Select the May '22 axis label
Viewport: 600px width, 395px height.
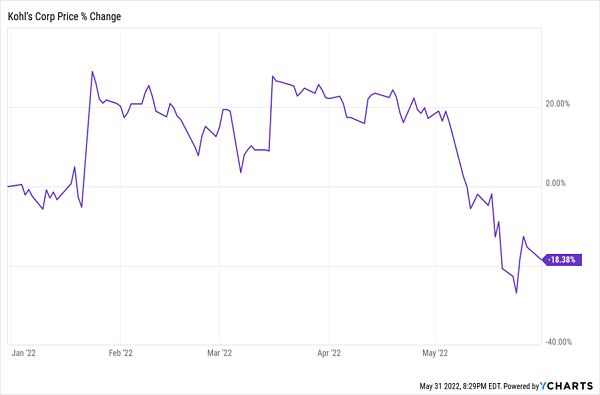click(x=435, y=353)
